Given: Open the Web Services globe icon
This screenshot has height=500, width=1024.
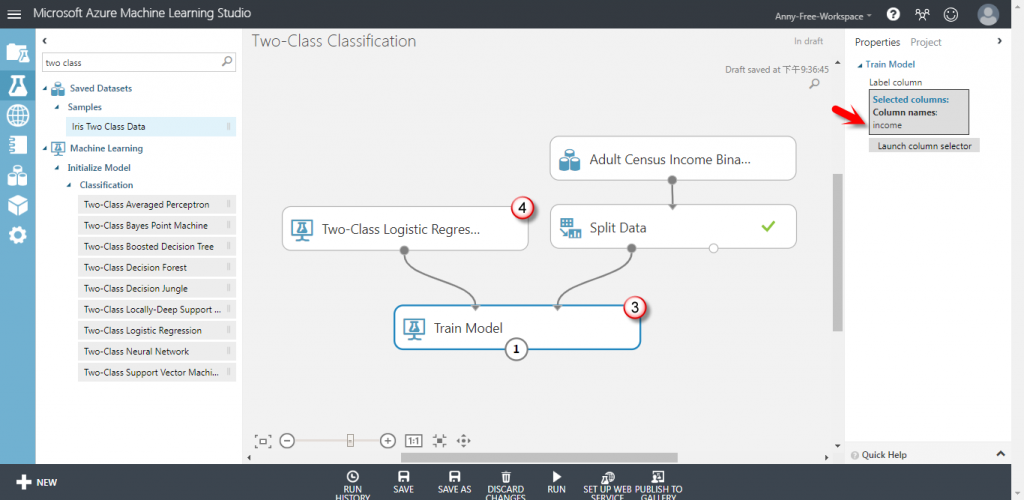Looking at the screenshot, I should coord(18,116).
